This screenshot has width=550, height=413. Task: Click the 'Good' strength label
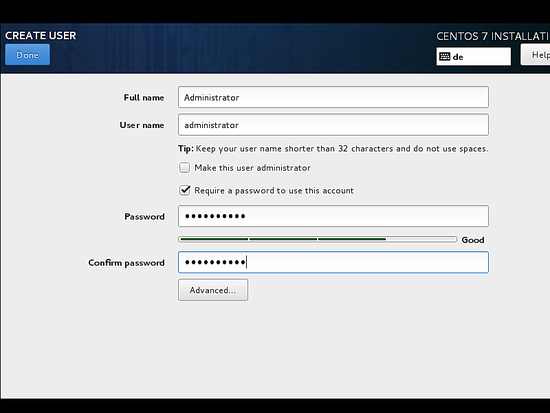tap(473, 240)
